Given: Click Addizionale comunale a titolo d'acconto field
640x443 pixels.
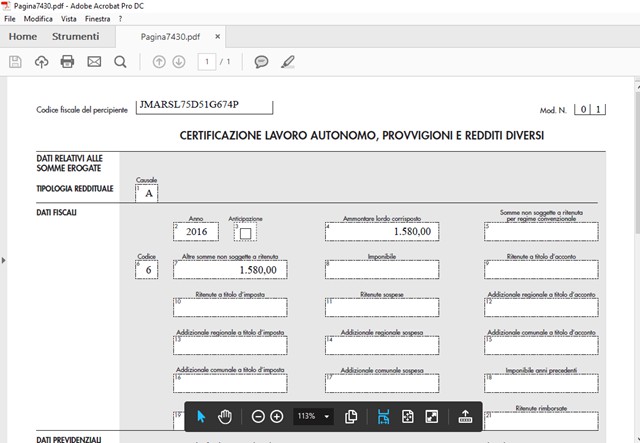Looking at the screenshot, I should [541, 345].
